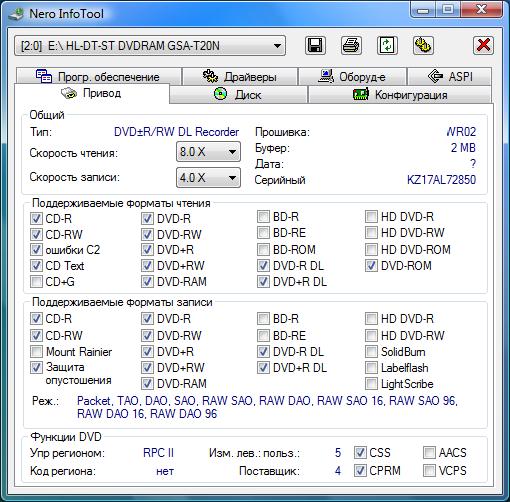Click the yellow gears settings icon
The image size is (510, 502).
423,45
